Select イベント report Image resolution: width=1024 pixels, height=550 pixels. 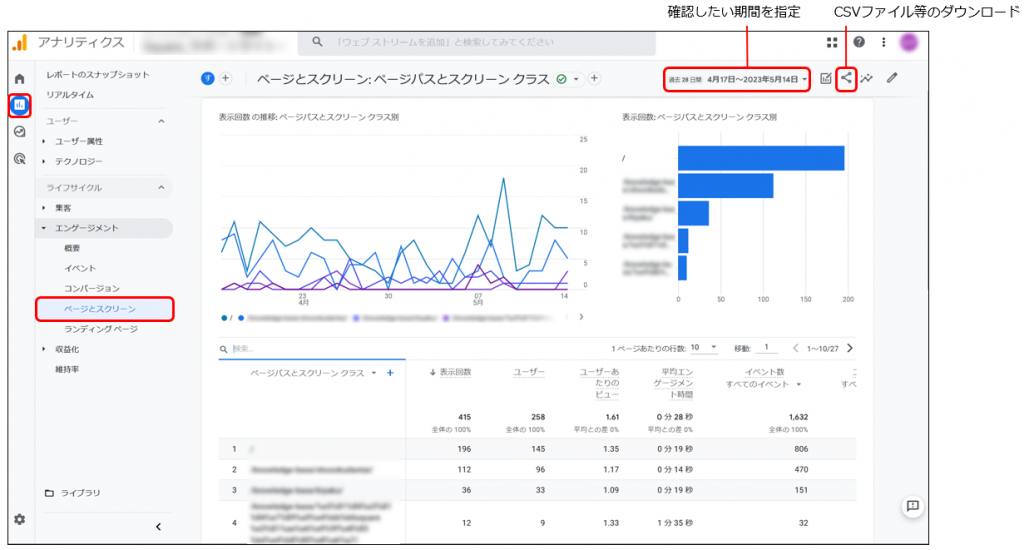(80, 268)
